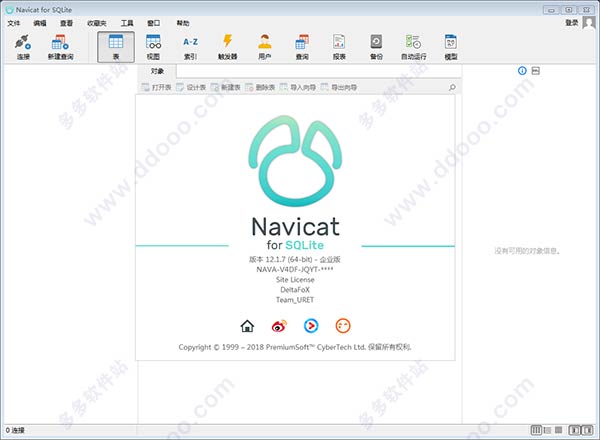Click the DDL icon beside info icon
The image size is (600, 440).
(x=536, y=70)
